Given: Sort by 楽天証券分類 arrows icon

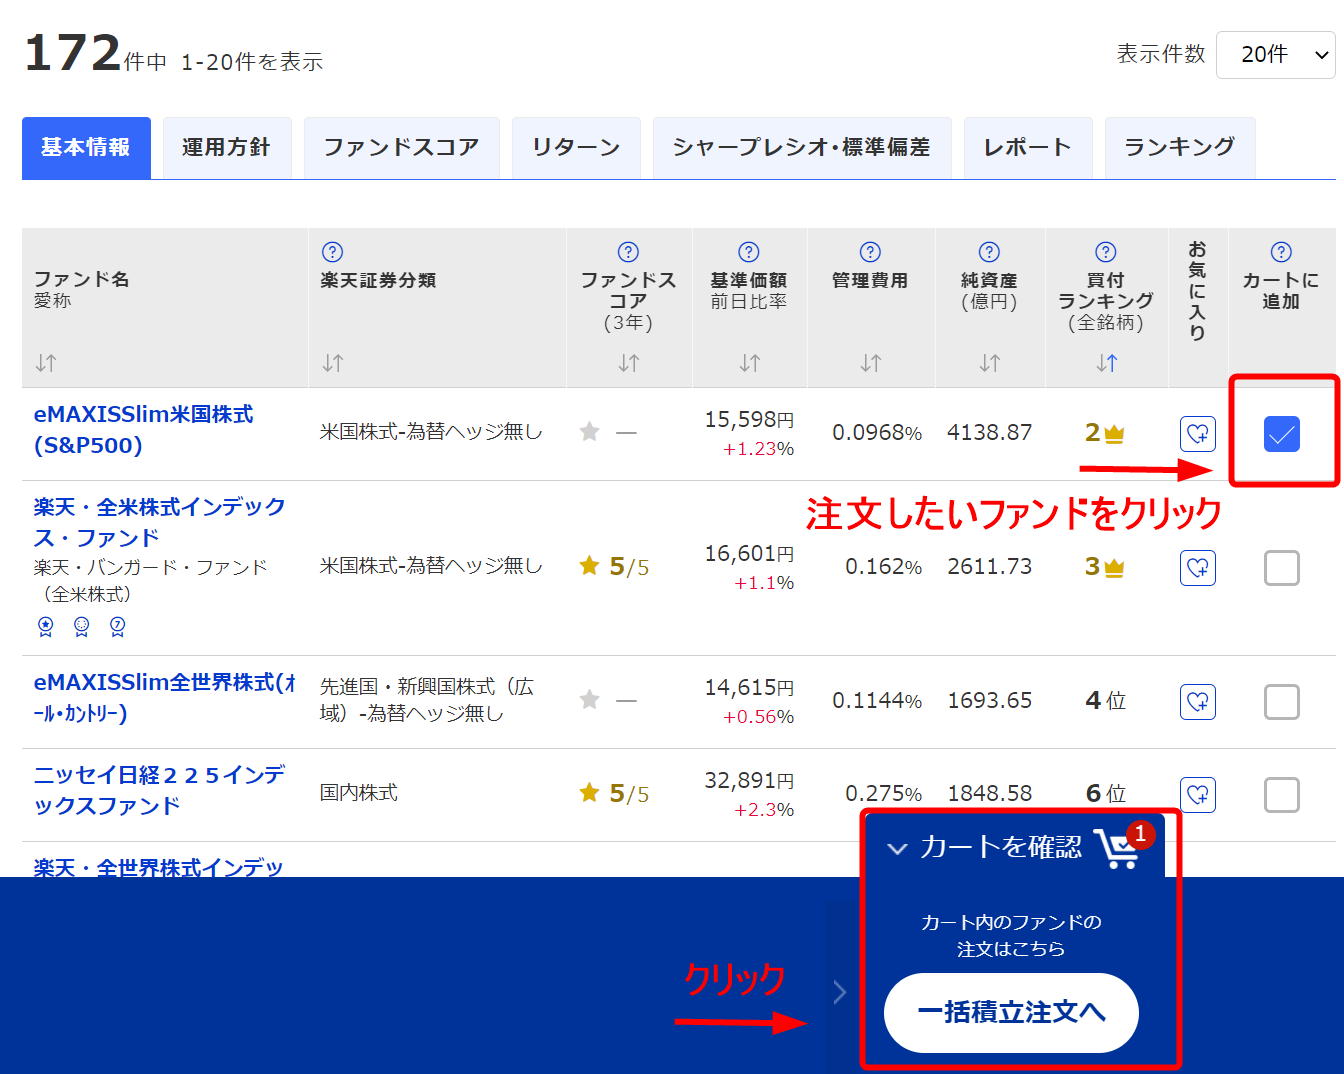Looking at the screenshot, I should (x=333, y=363).
